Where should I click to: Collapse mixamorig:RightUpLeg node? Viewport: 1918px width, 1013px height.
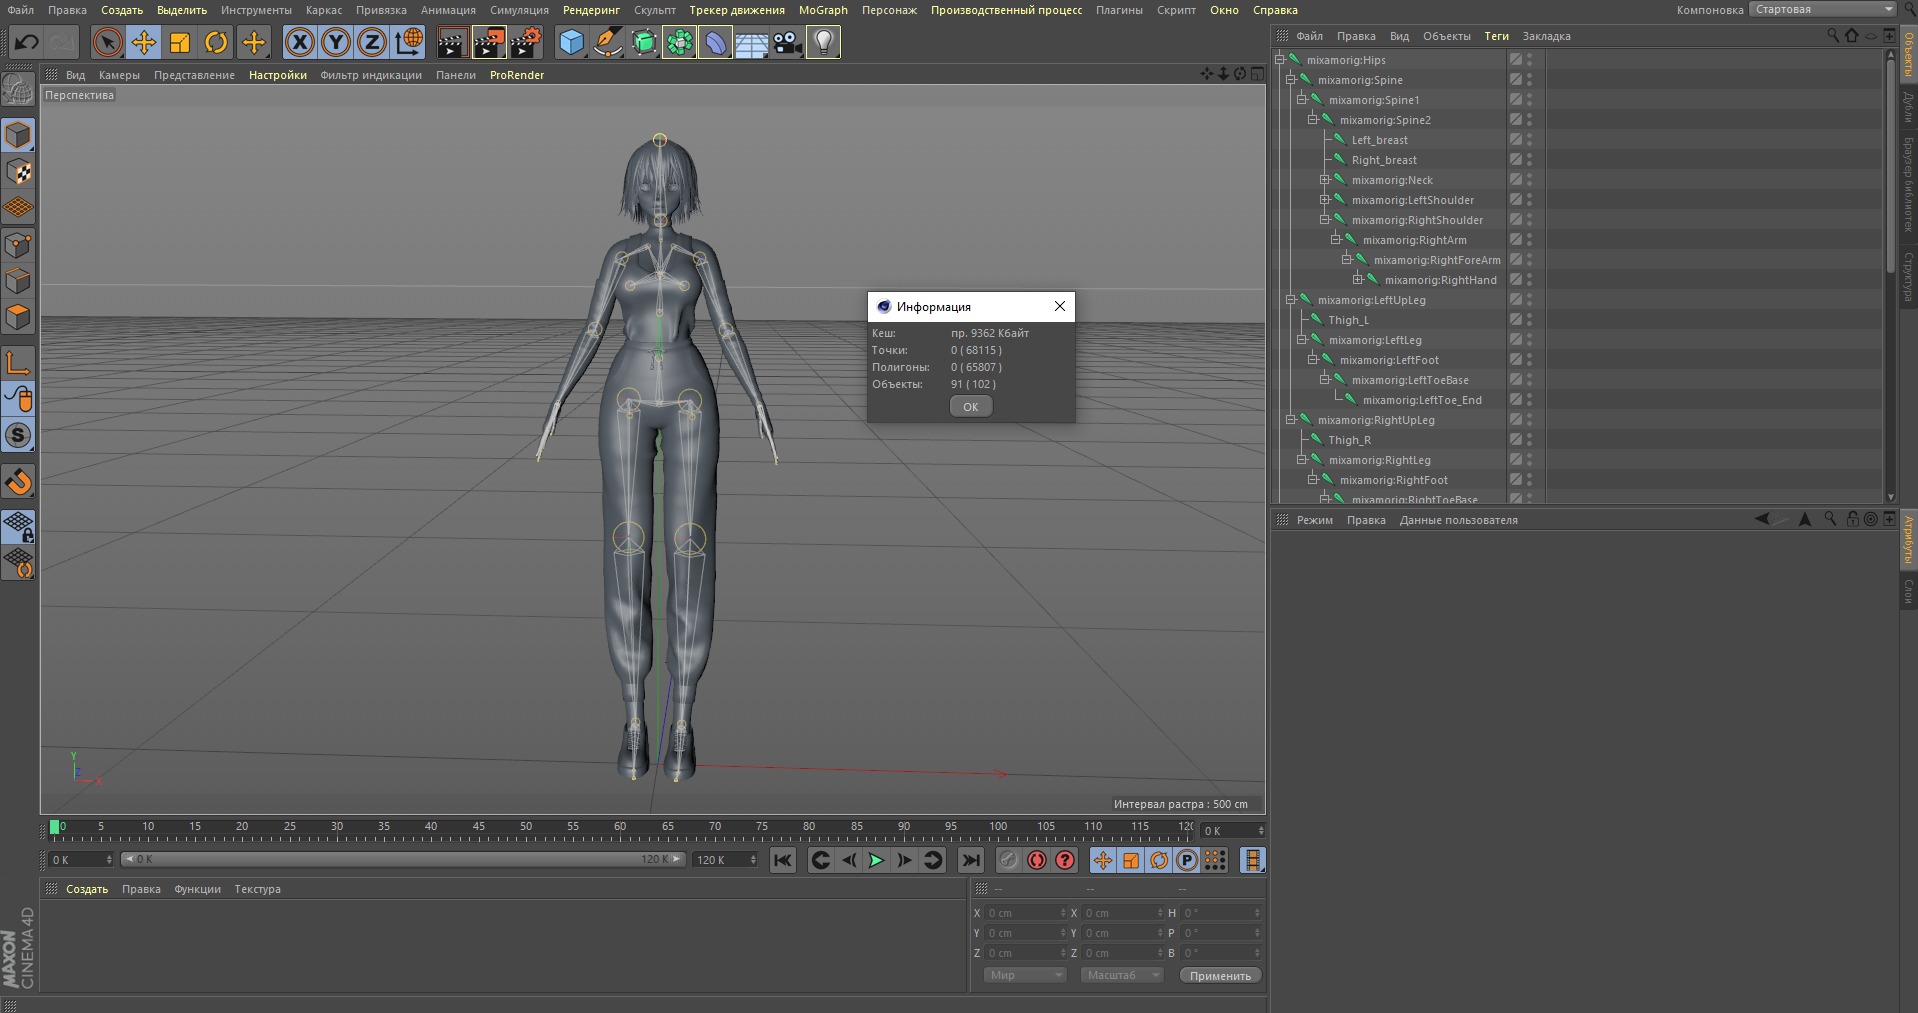[1290, 419]
